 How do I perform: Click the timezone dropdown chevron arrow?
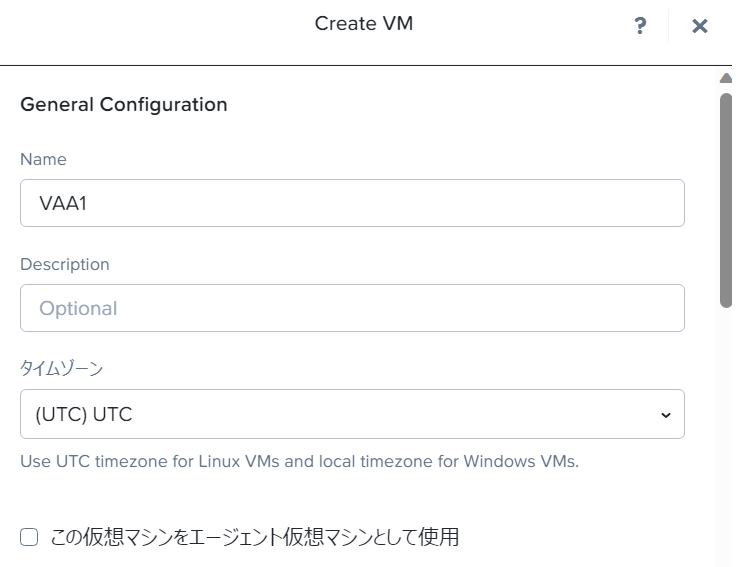[x=666, y=415]
